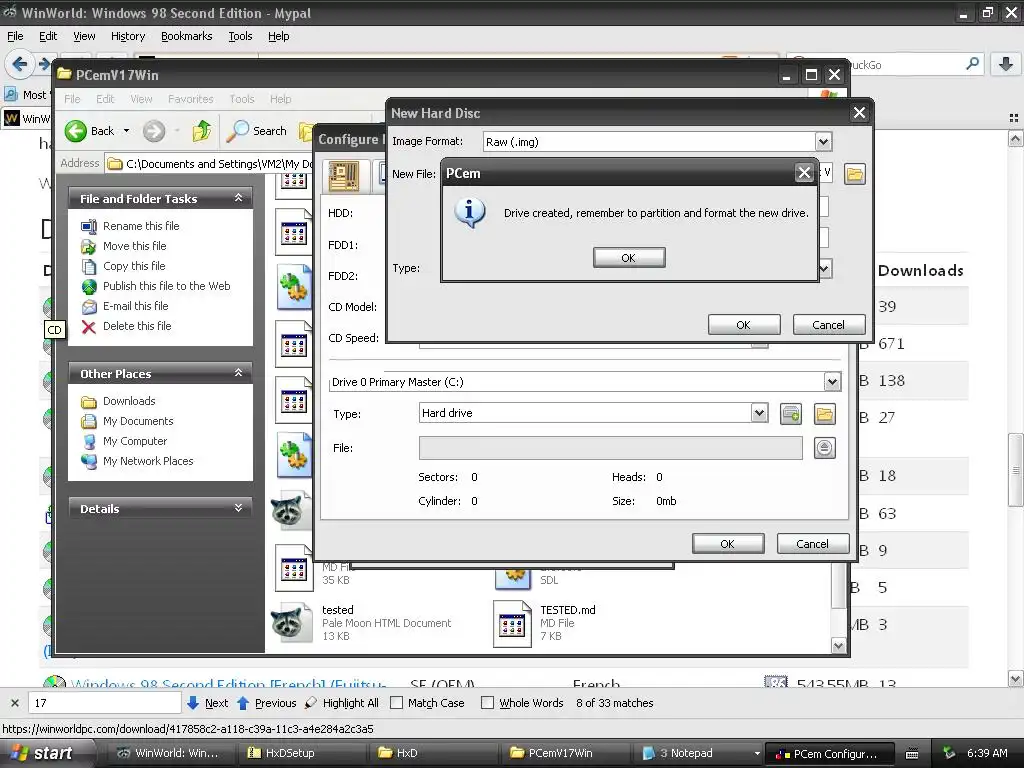Open the Edit menu in Mypal browser
The width and height of the screenshot is (1024, 768).
[48, 36]
